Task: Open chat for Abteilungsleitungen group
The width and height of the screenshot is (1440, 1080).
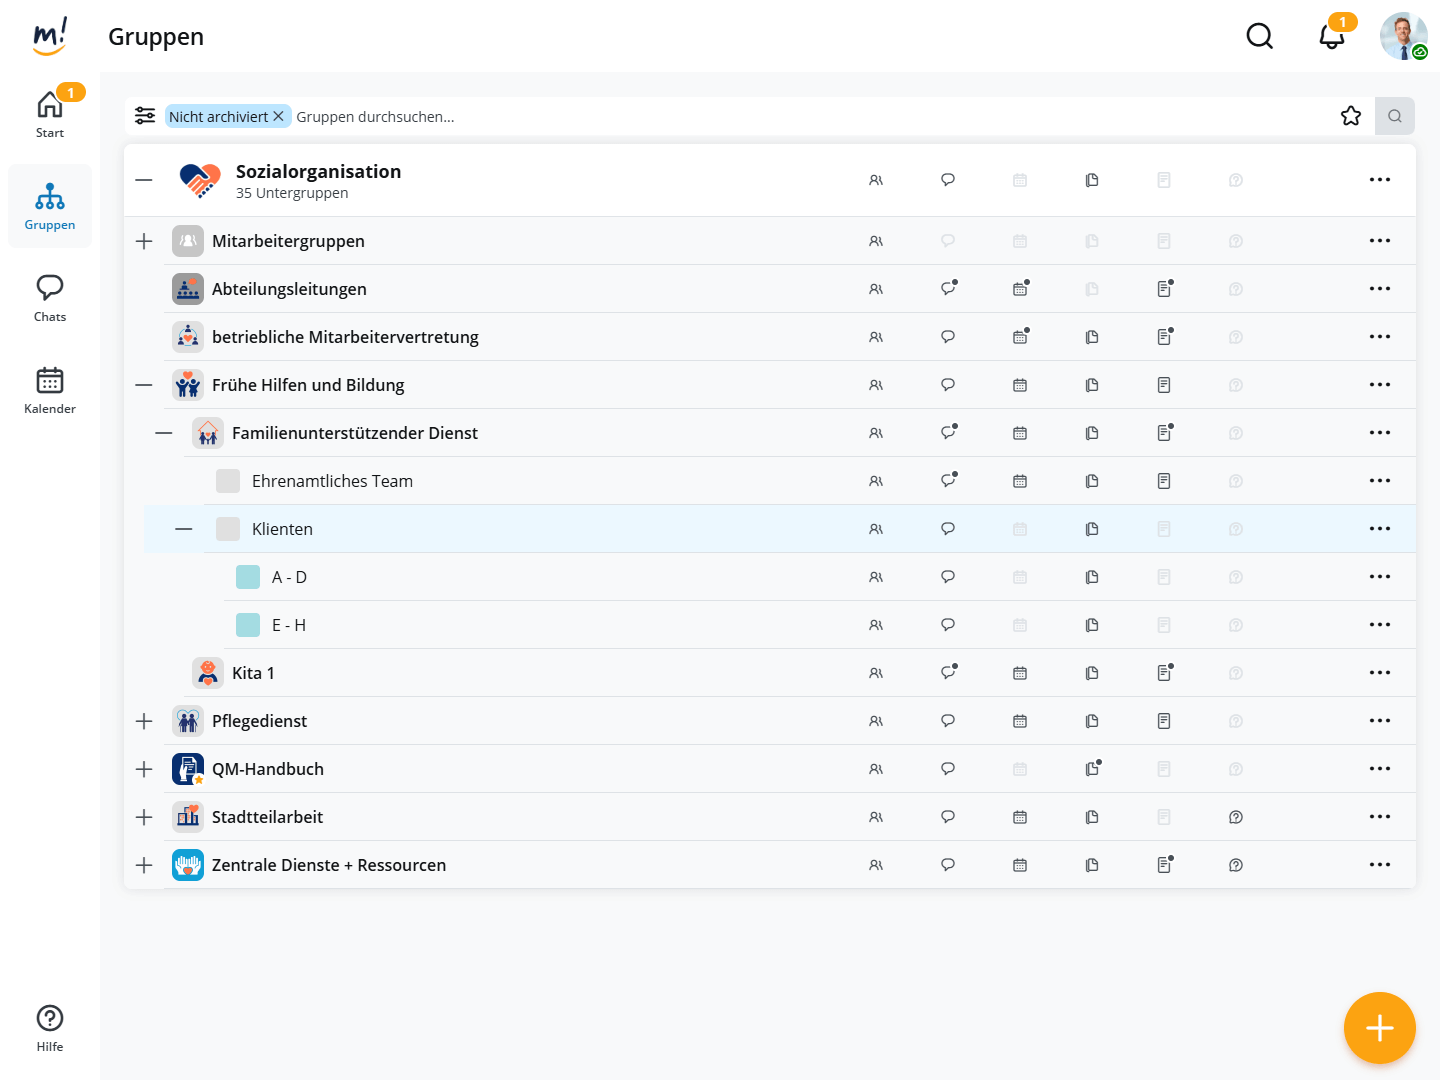Action: tap(948, 289)
